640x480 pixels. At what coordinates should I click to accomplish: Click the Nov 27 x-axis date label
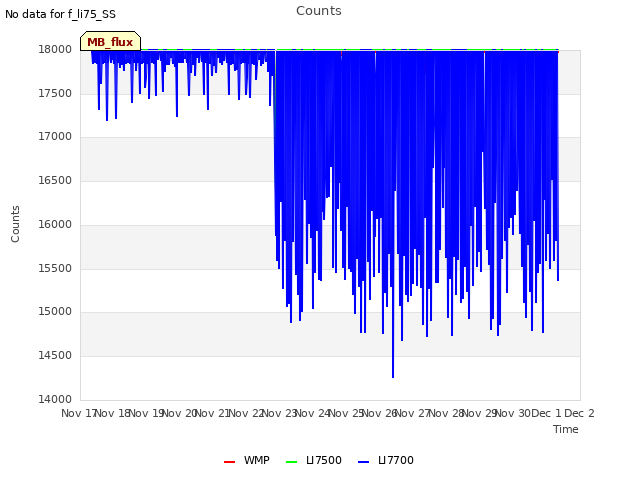(x=413, y=413)
